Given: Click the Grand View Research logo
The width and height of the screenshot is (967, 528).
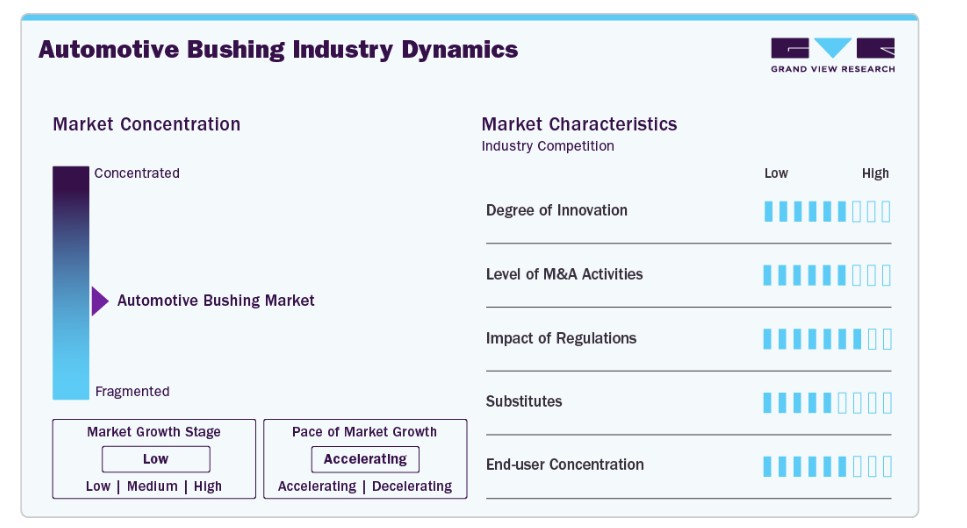Looking at the screenshot, I should [833, 56].
